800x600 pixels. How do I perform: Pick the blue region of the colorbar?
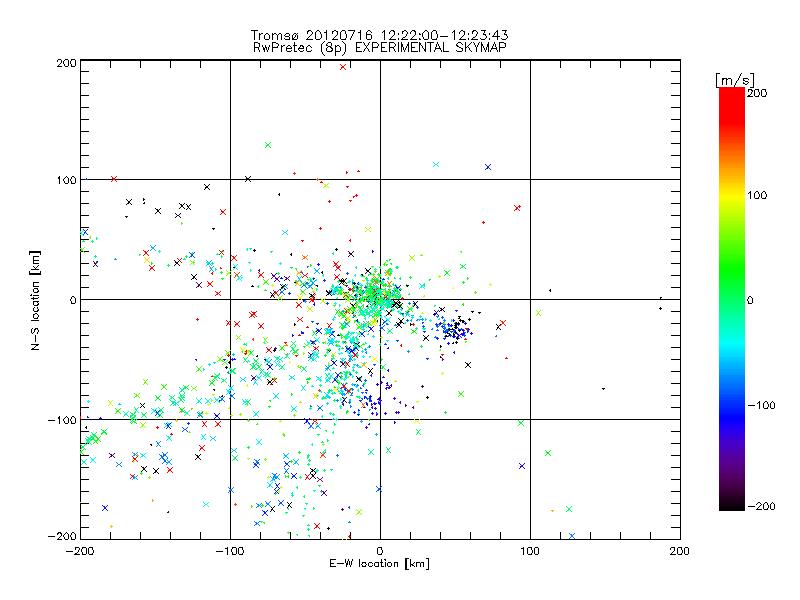coord(732,416)
